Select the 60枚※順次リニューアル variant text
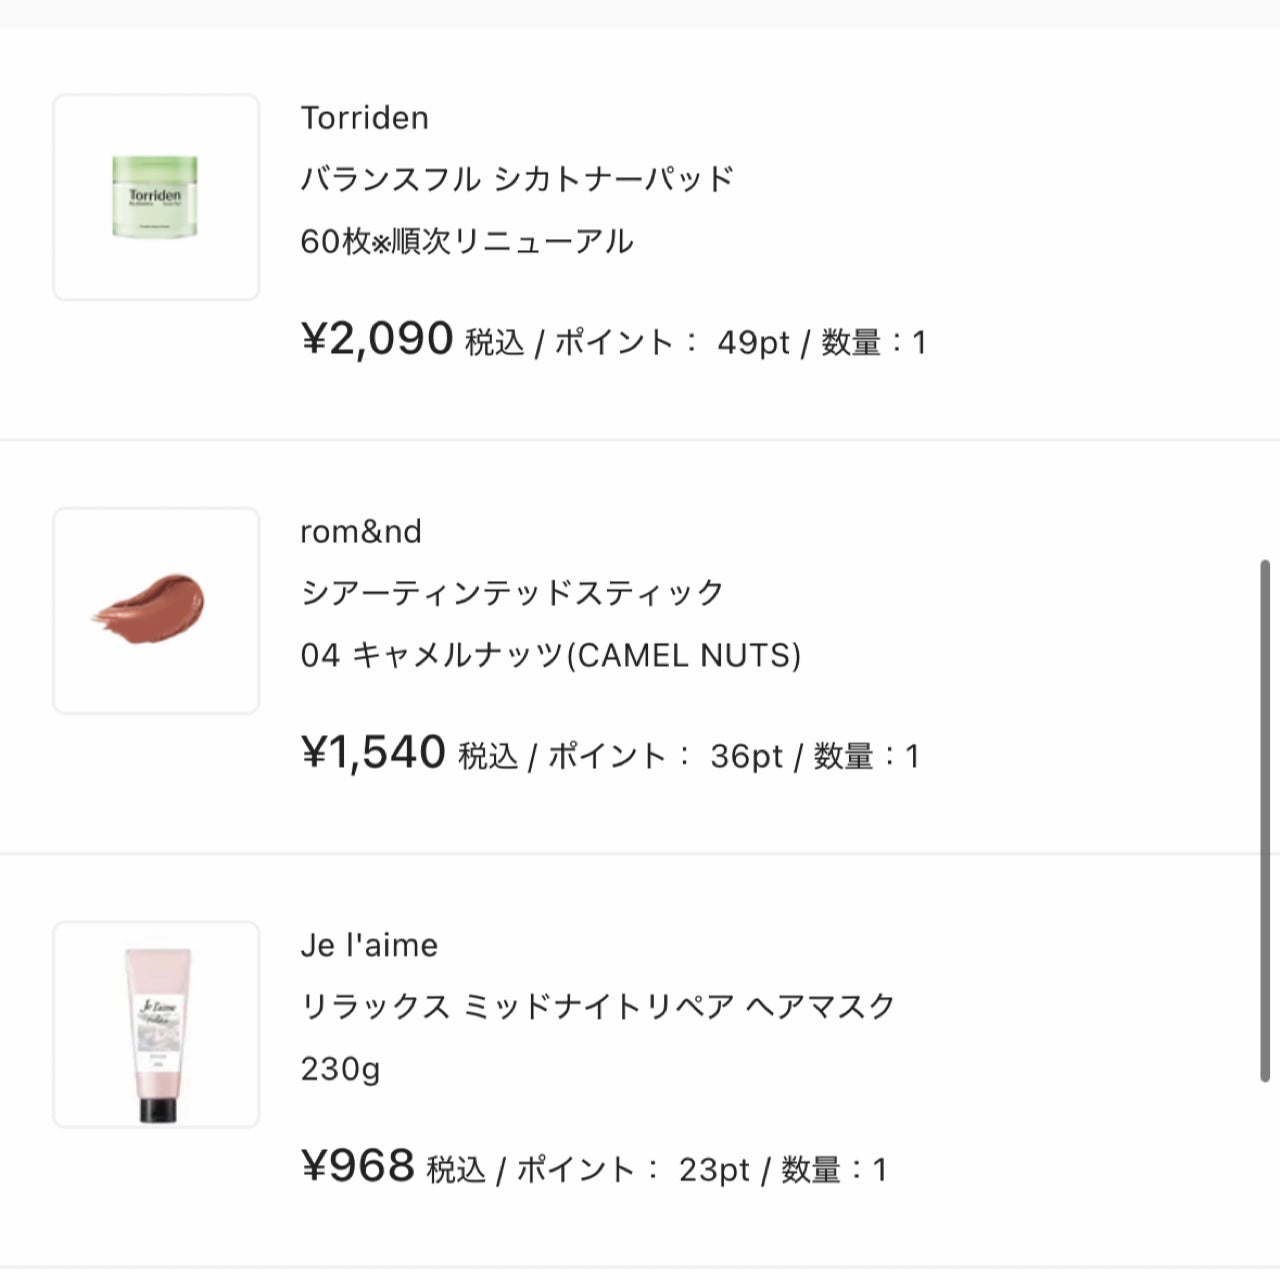Screen dimensions: 1280x1280 [x=467, y=242]
